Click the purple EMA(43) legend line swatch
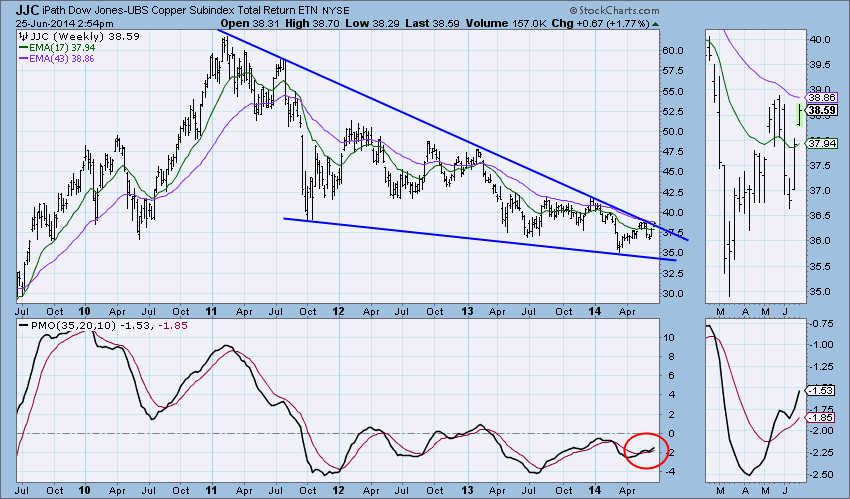This screenshot has height=499, width=850. 23,59
